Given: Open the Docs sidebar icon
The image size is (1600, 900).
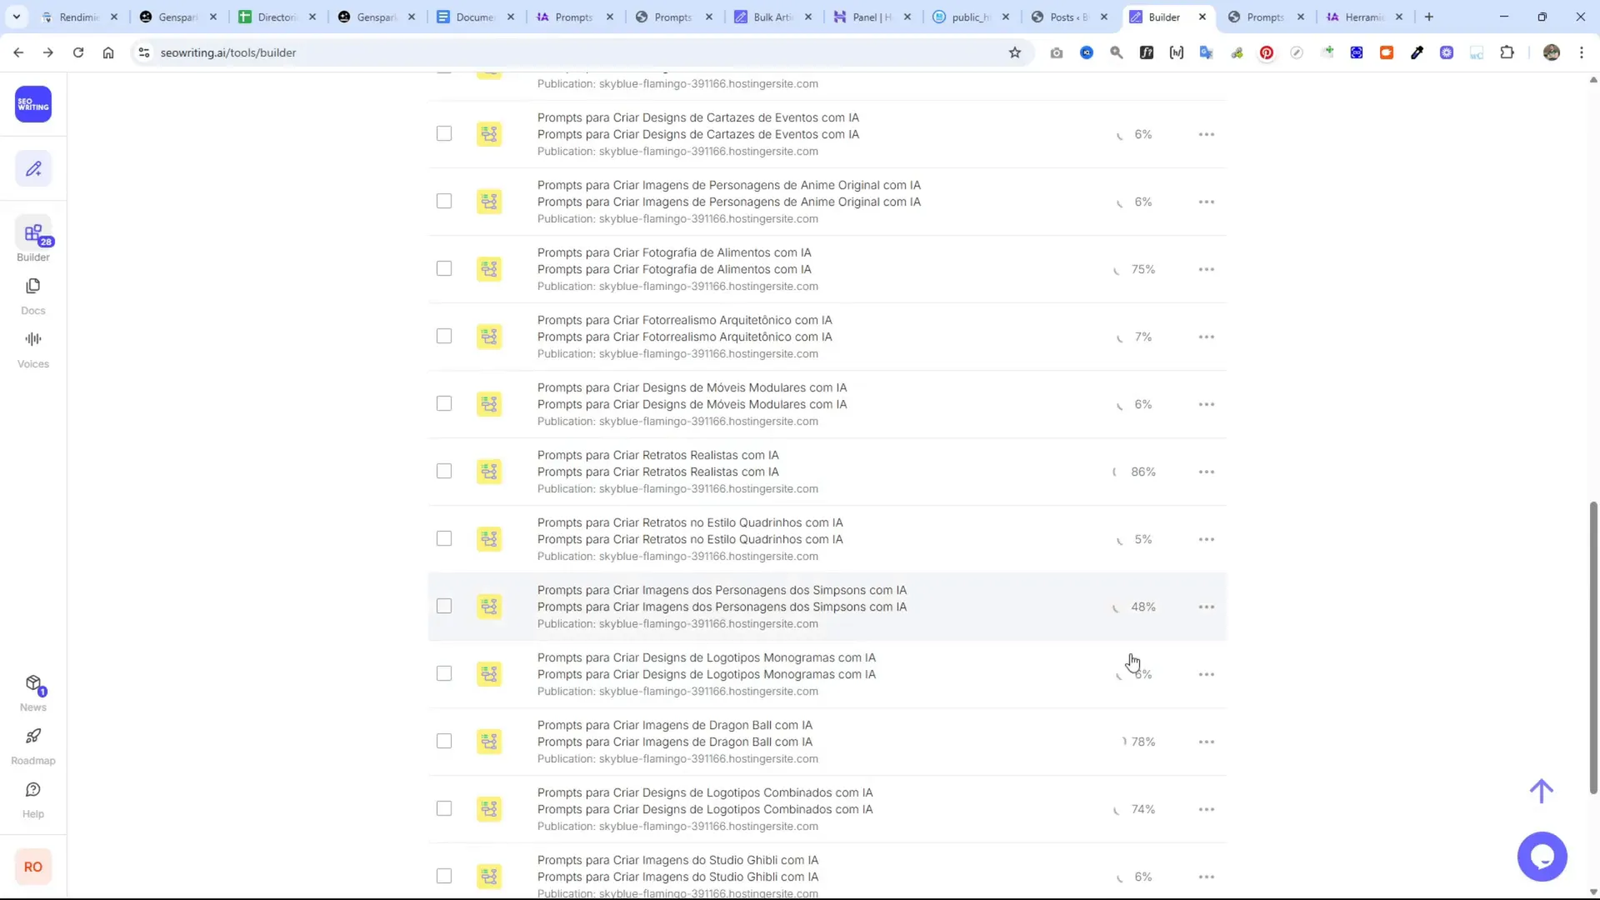Looking at the screenshot, I should [33, 287].
